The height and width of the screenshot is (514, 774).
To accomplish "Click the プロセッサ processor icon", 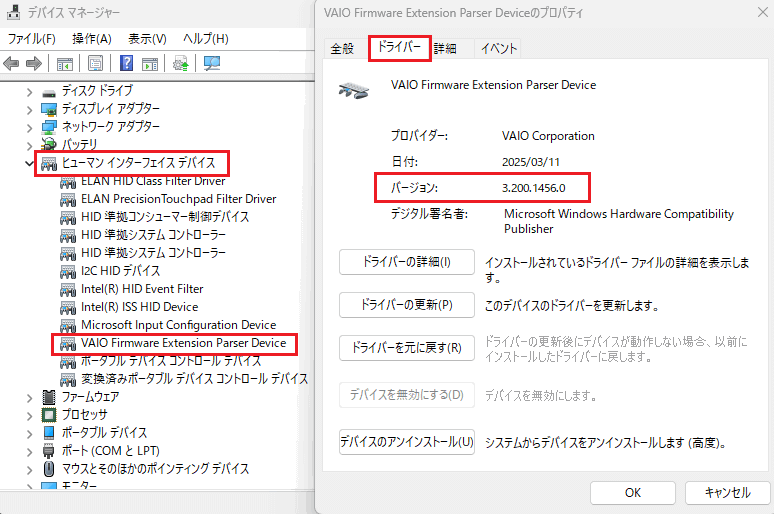I will 49,415.
